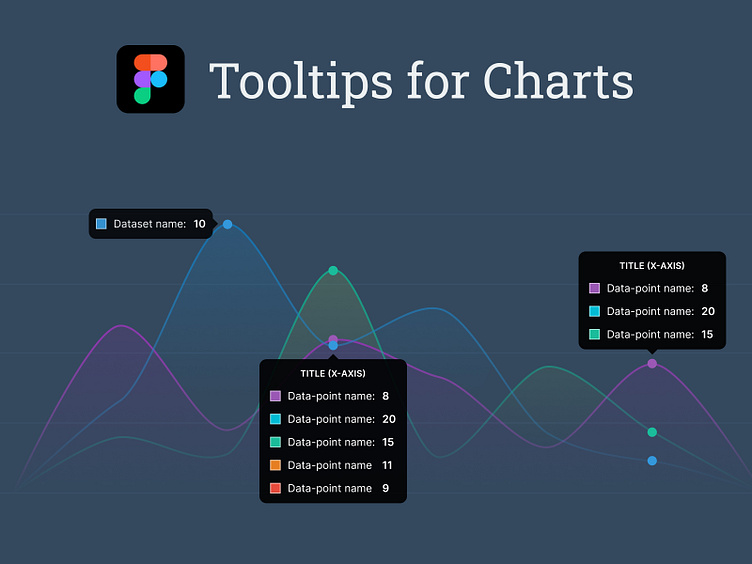Click 'TITLE (X-AXIS)' in the right tooltip
Viewport: 752px width, 564px height.
coord(652,266)
